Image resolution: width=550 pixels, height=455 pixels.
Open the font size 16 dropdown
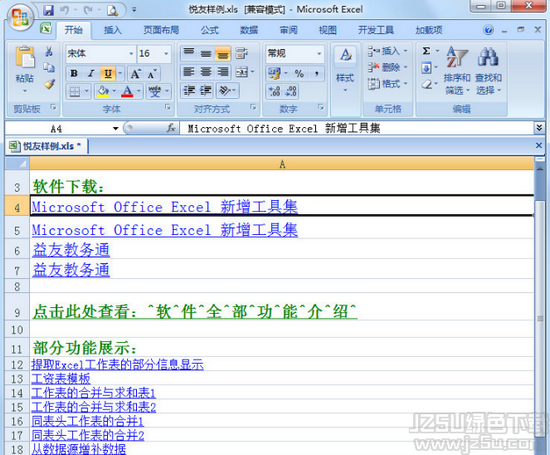pos(166,54)
